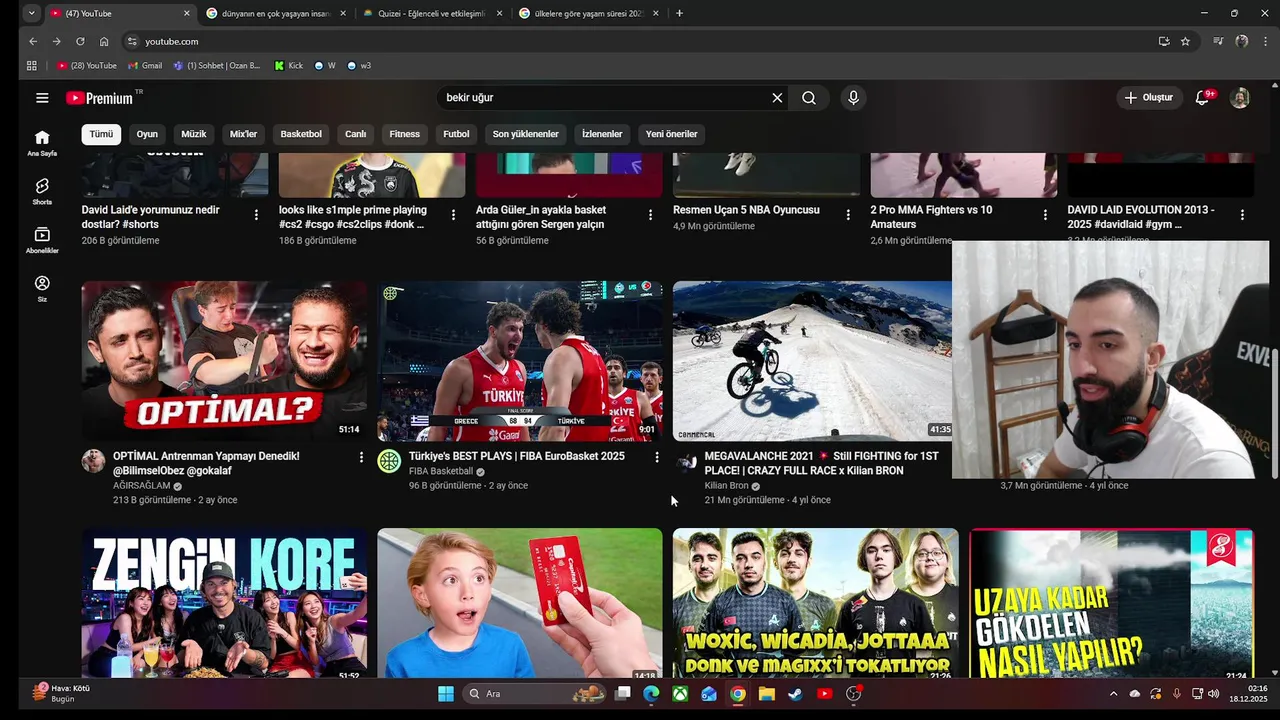Select the Tümü filter chip
The image size is (1280, 720).
coord(101,134)
